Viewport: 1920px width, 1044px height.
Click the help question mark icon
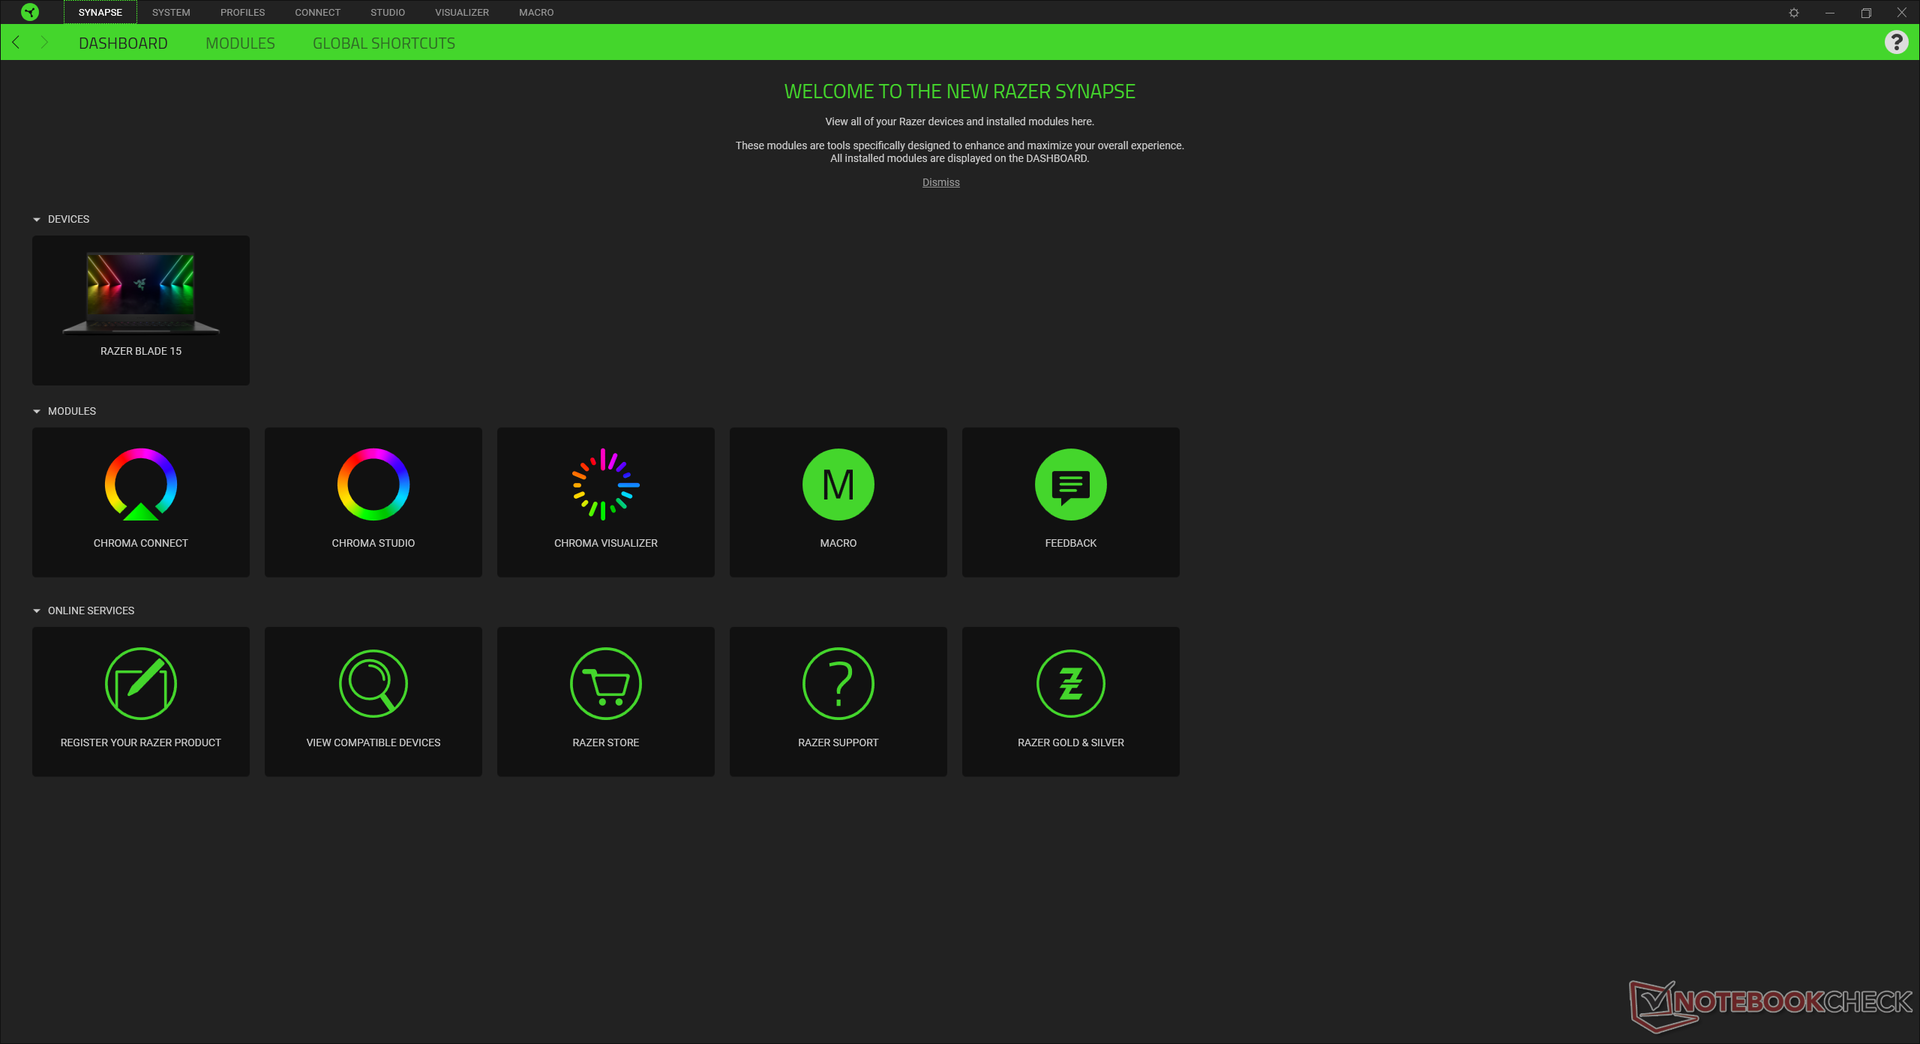pos(1896,42)
